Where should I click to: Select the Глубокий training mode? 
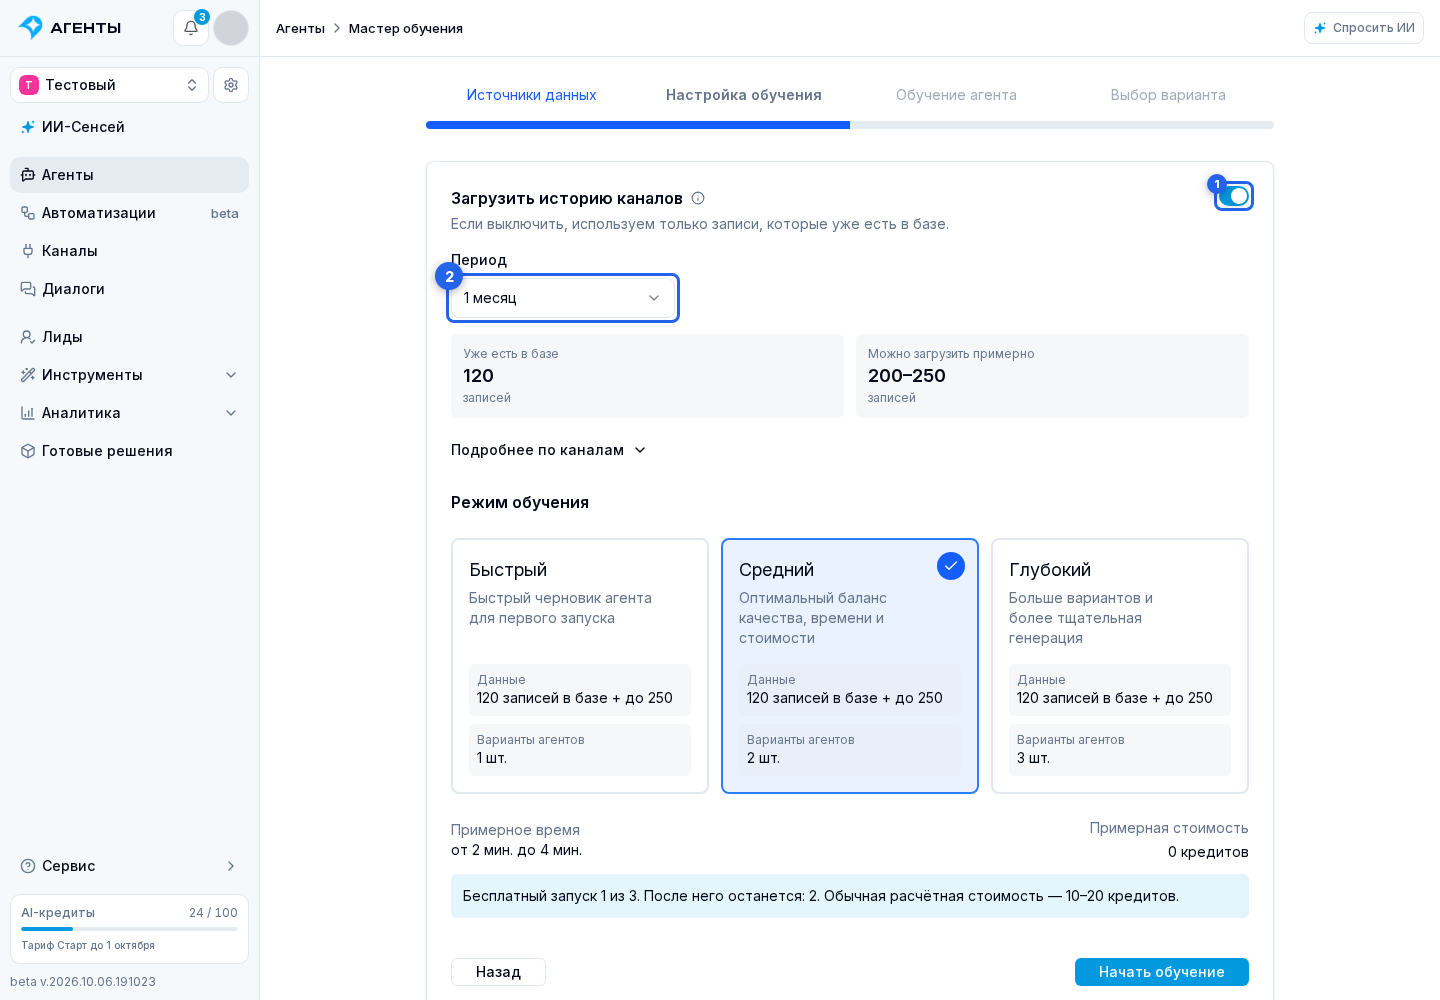[1120, 666]
